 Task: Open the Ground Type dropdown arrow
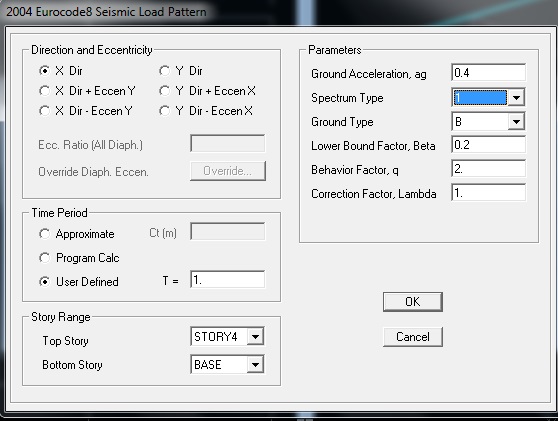pyautogui.click(x=516, y=122)
